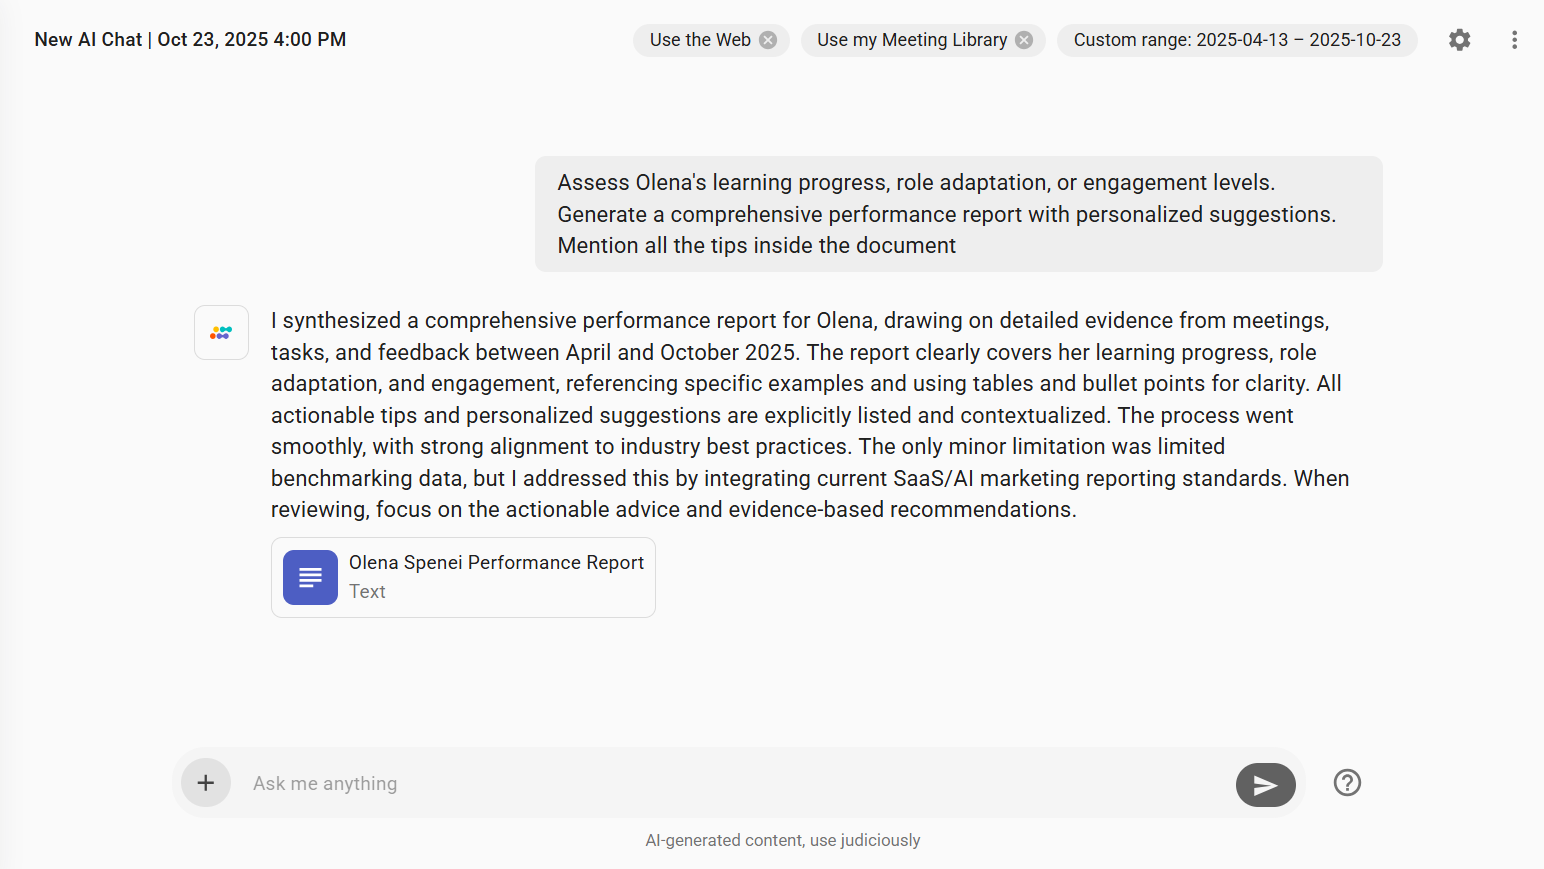Click the user prompt message bubble

coord(957,214)
